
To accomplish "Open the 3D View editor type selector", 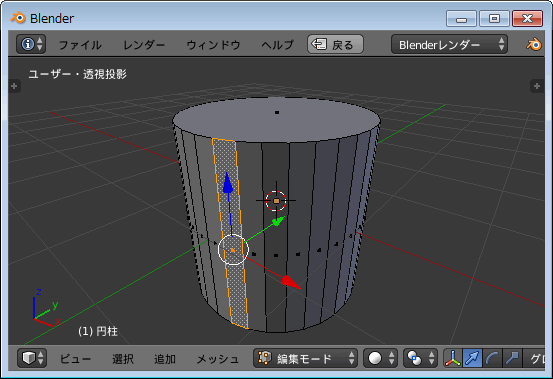I will [x=32, y=358].
